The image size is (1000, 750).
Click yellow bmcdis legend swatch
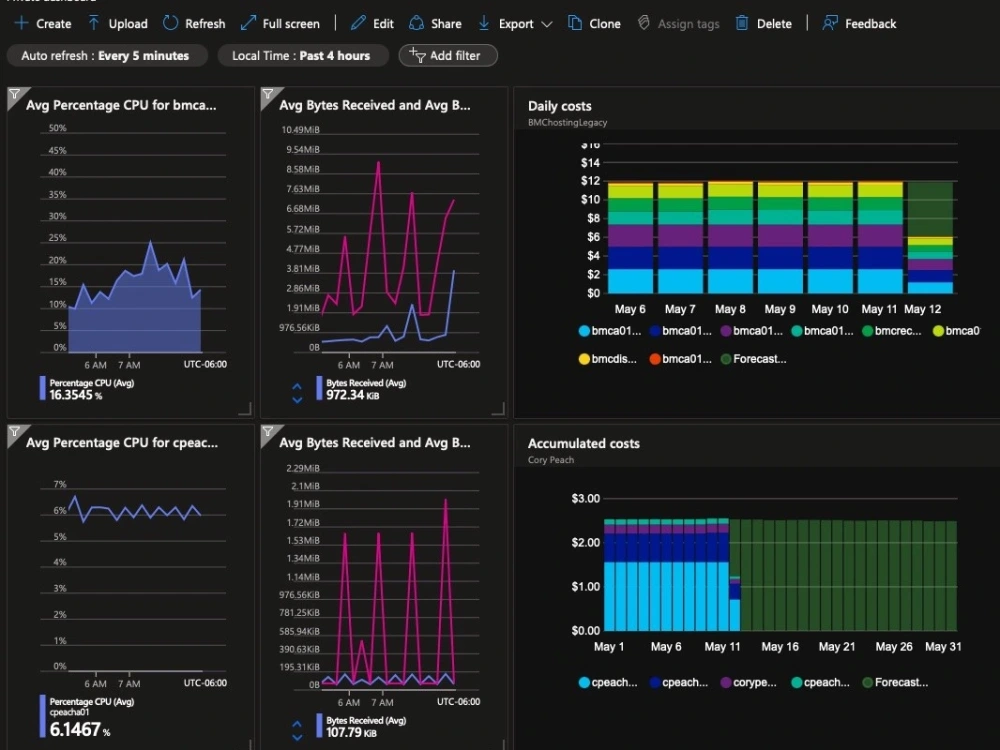(x=584, y=359)
